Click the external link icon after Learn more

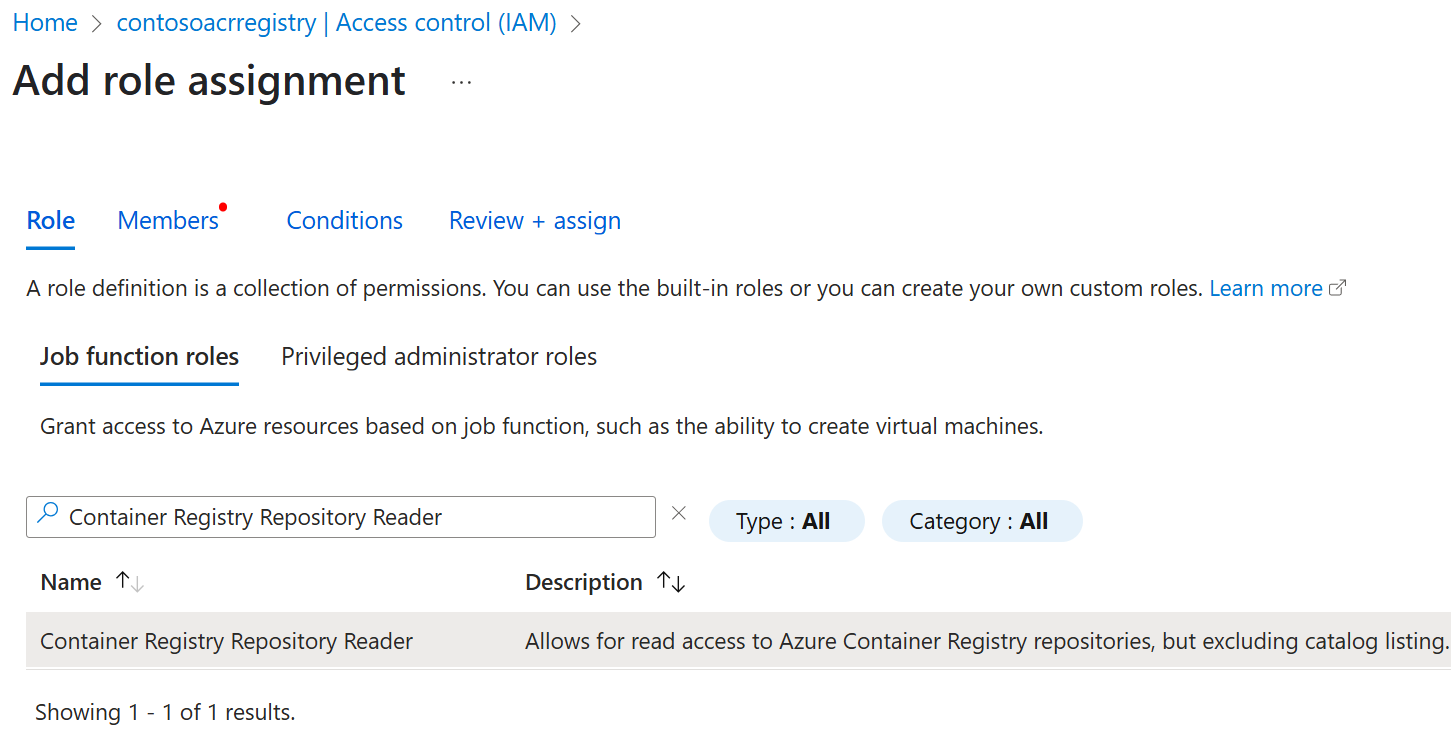(x=1338, y=289)
